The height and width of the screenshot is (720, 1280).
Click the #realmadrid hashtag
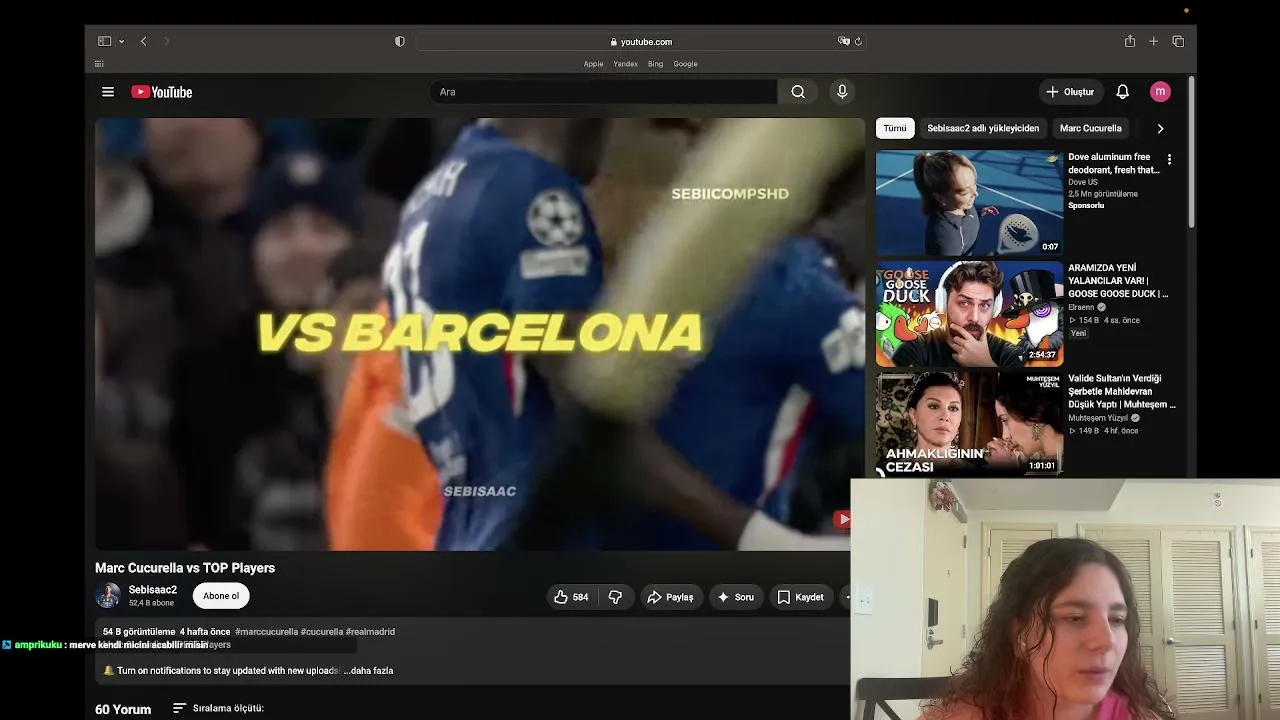371,632
